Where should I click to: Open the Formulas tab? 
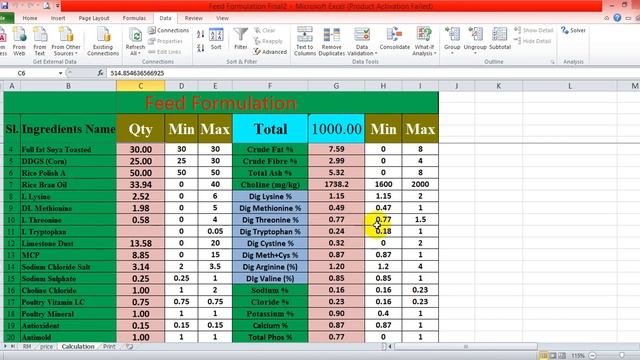pos(134,18)
